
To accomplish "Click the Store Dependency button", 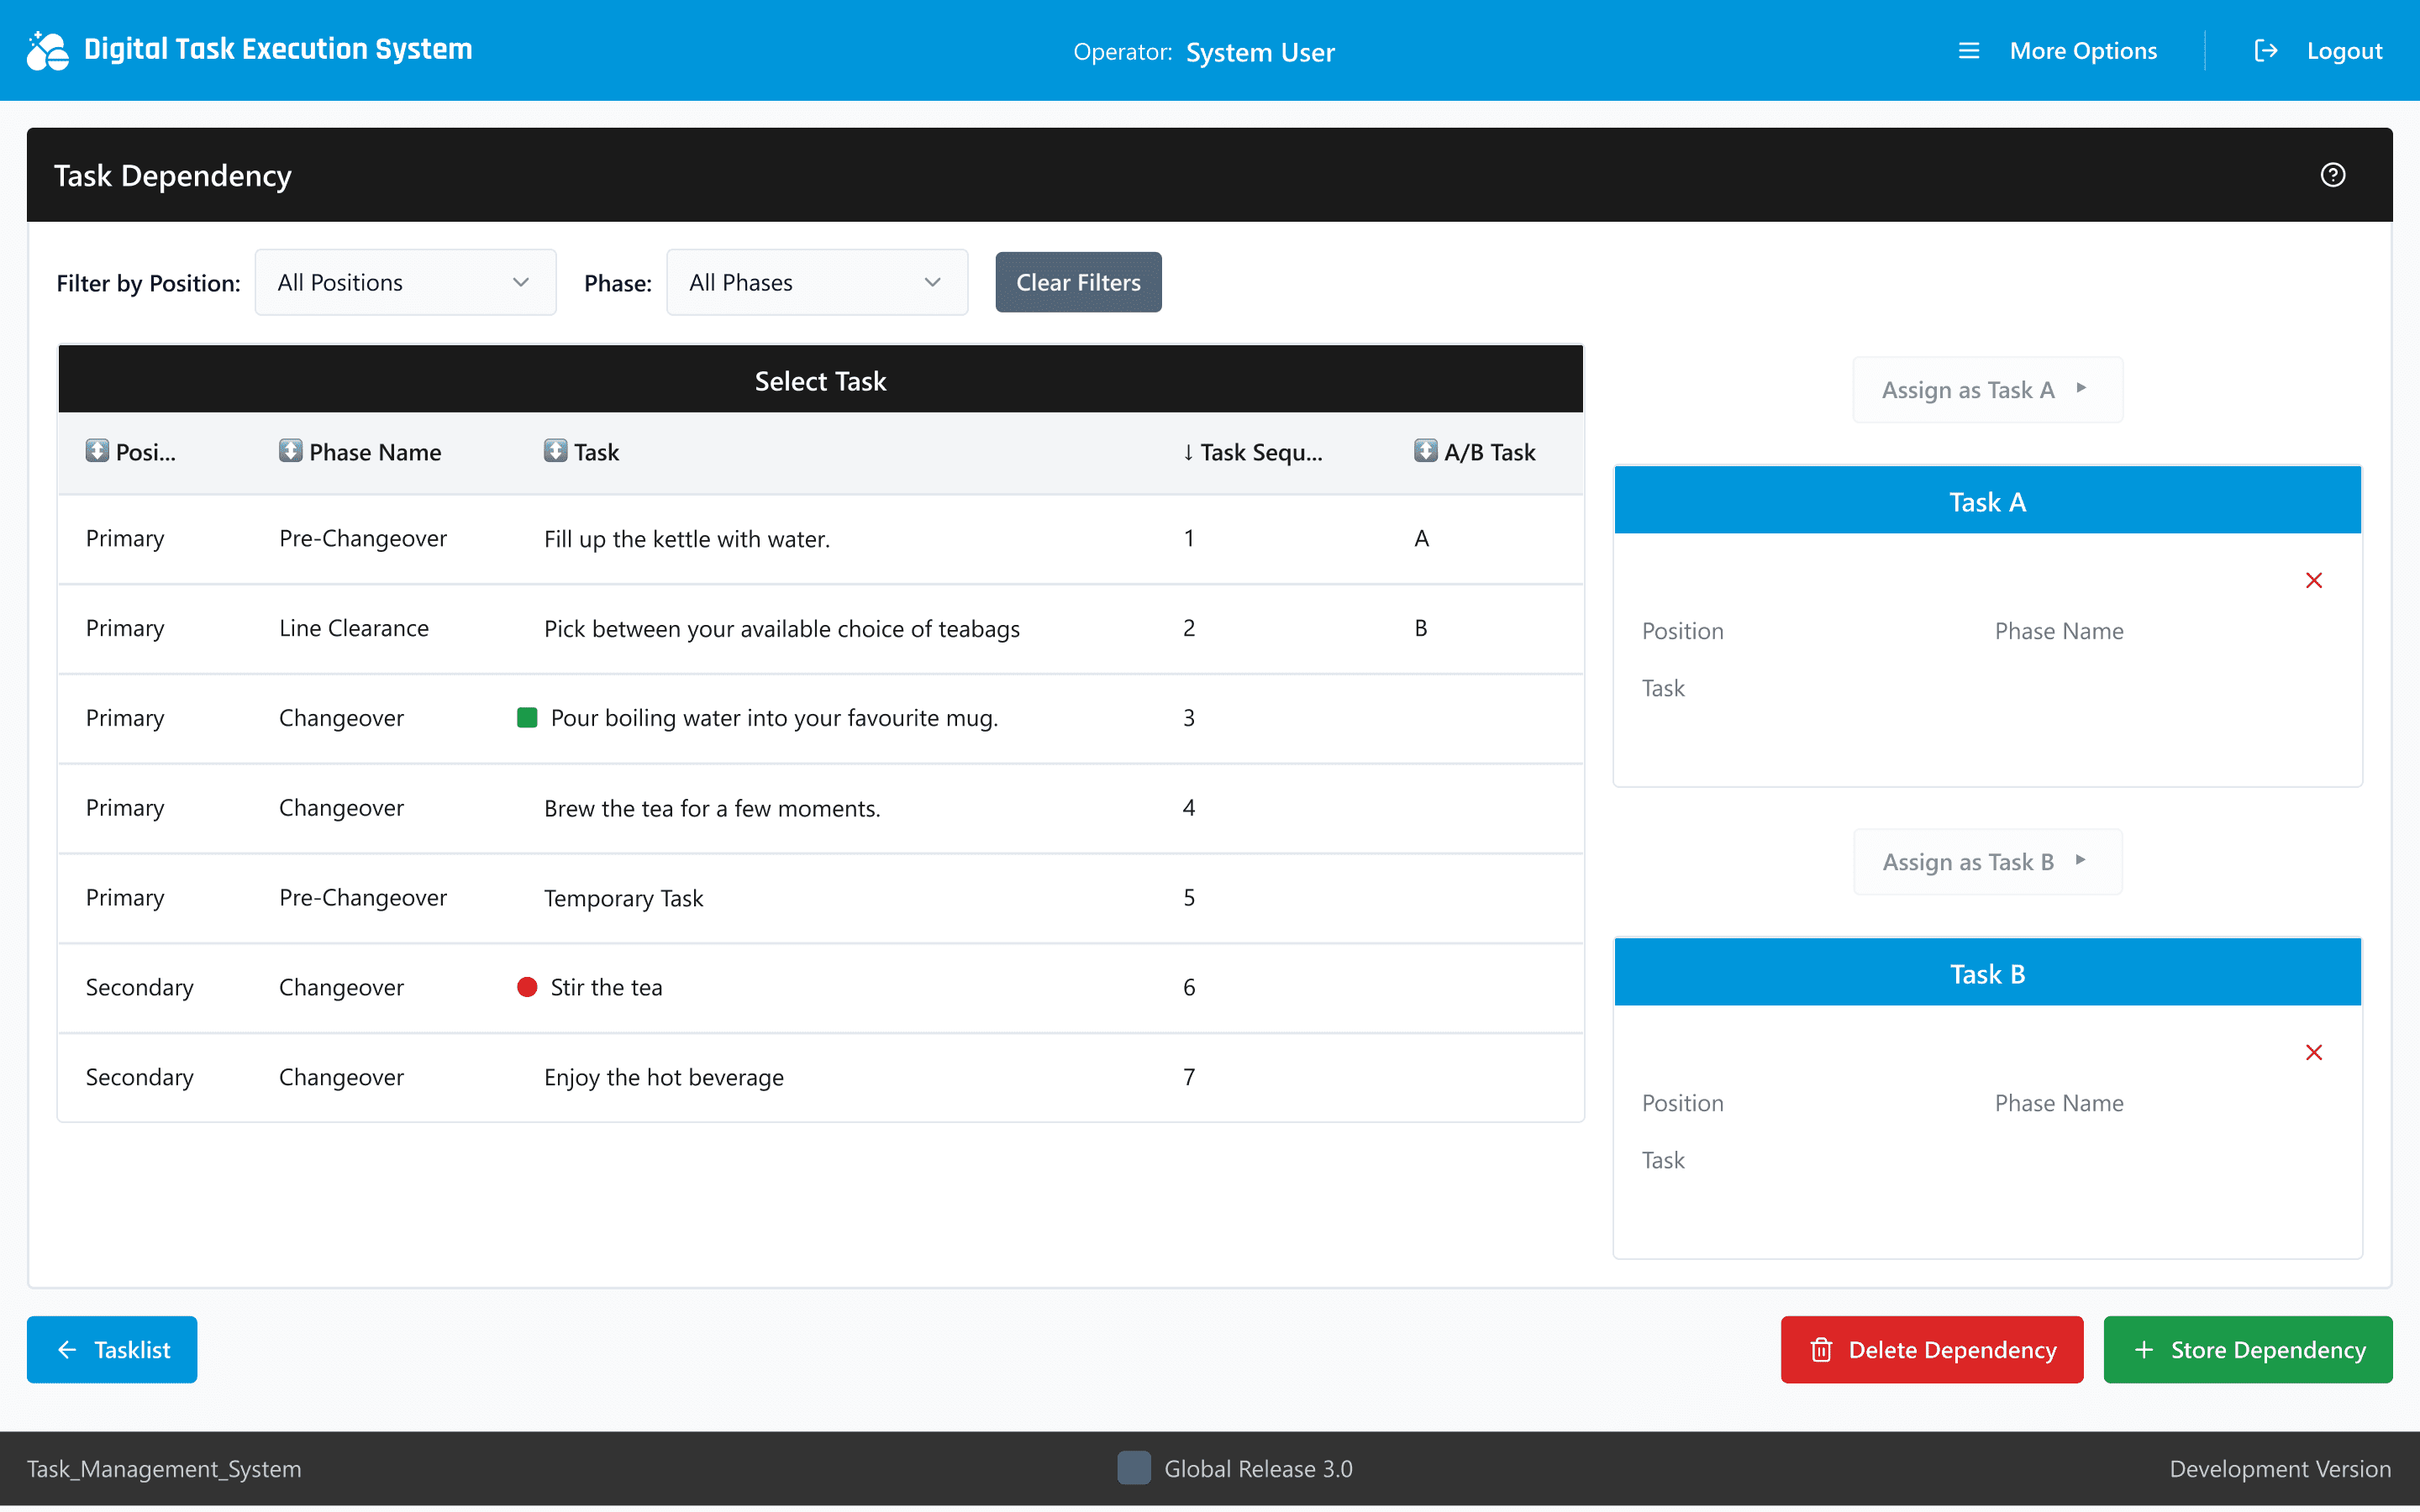I will point(2247,1350).
